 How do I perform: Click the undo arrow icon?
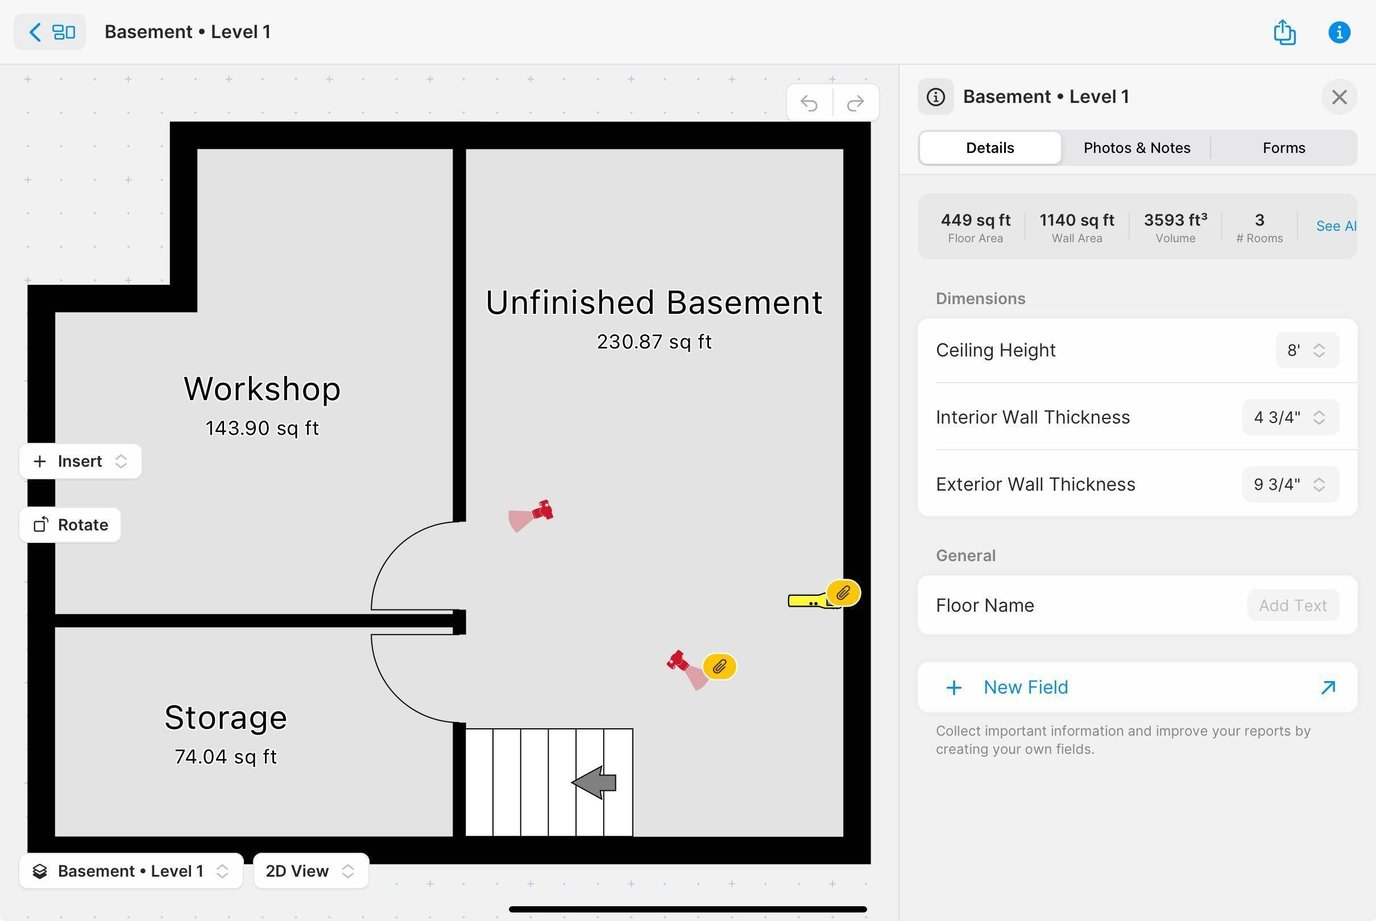(809, 103)
